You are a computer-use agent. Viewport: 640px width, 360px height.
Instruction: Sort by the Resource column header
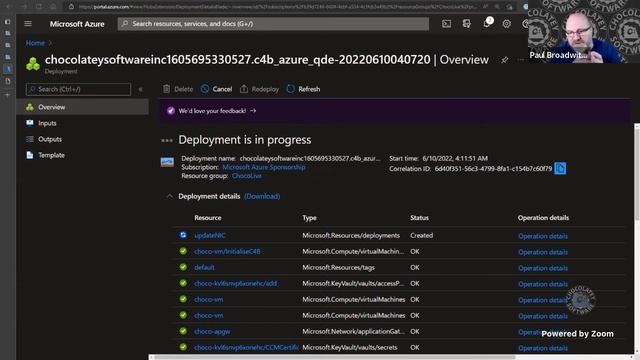click(208, 218)
